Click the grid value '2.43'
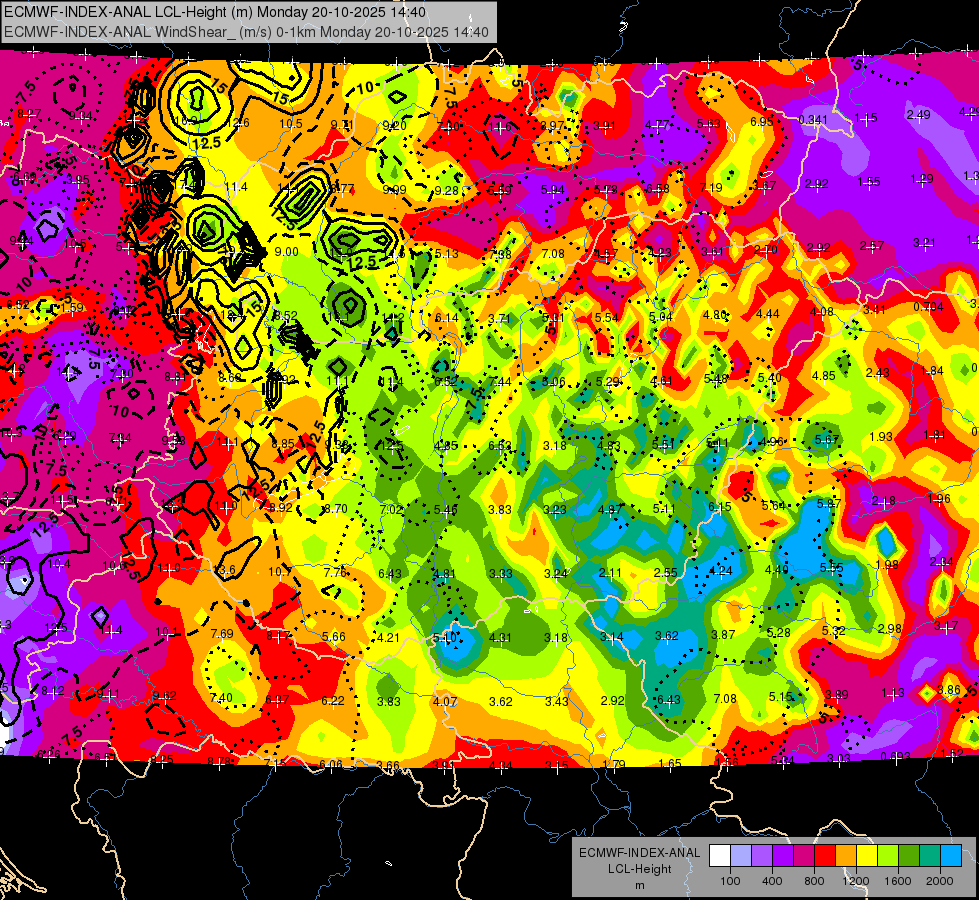979x900 pixels. pyautogui.click(x=878, y=373)
